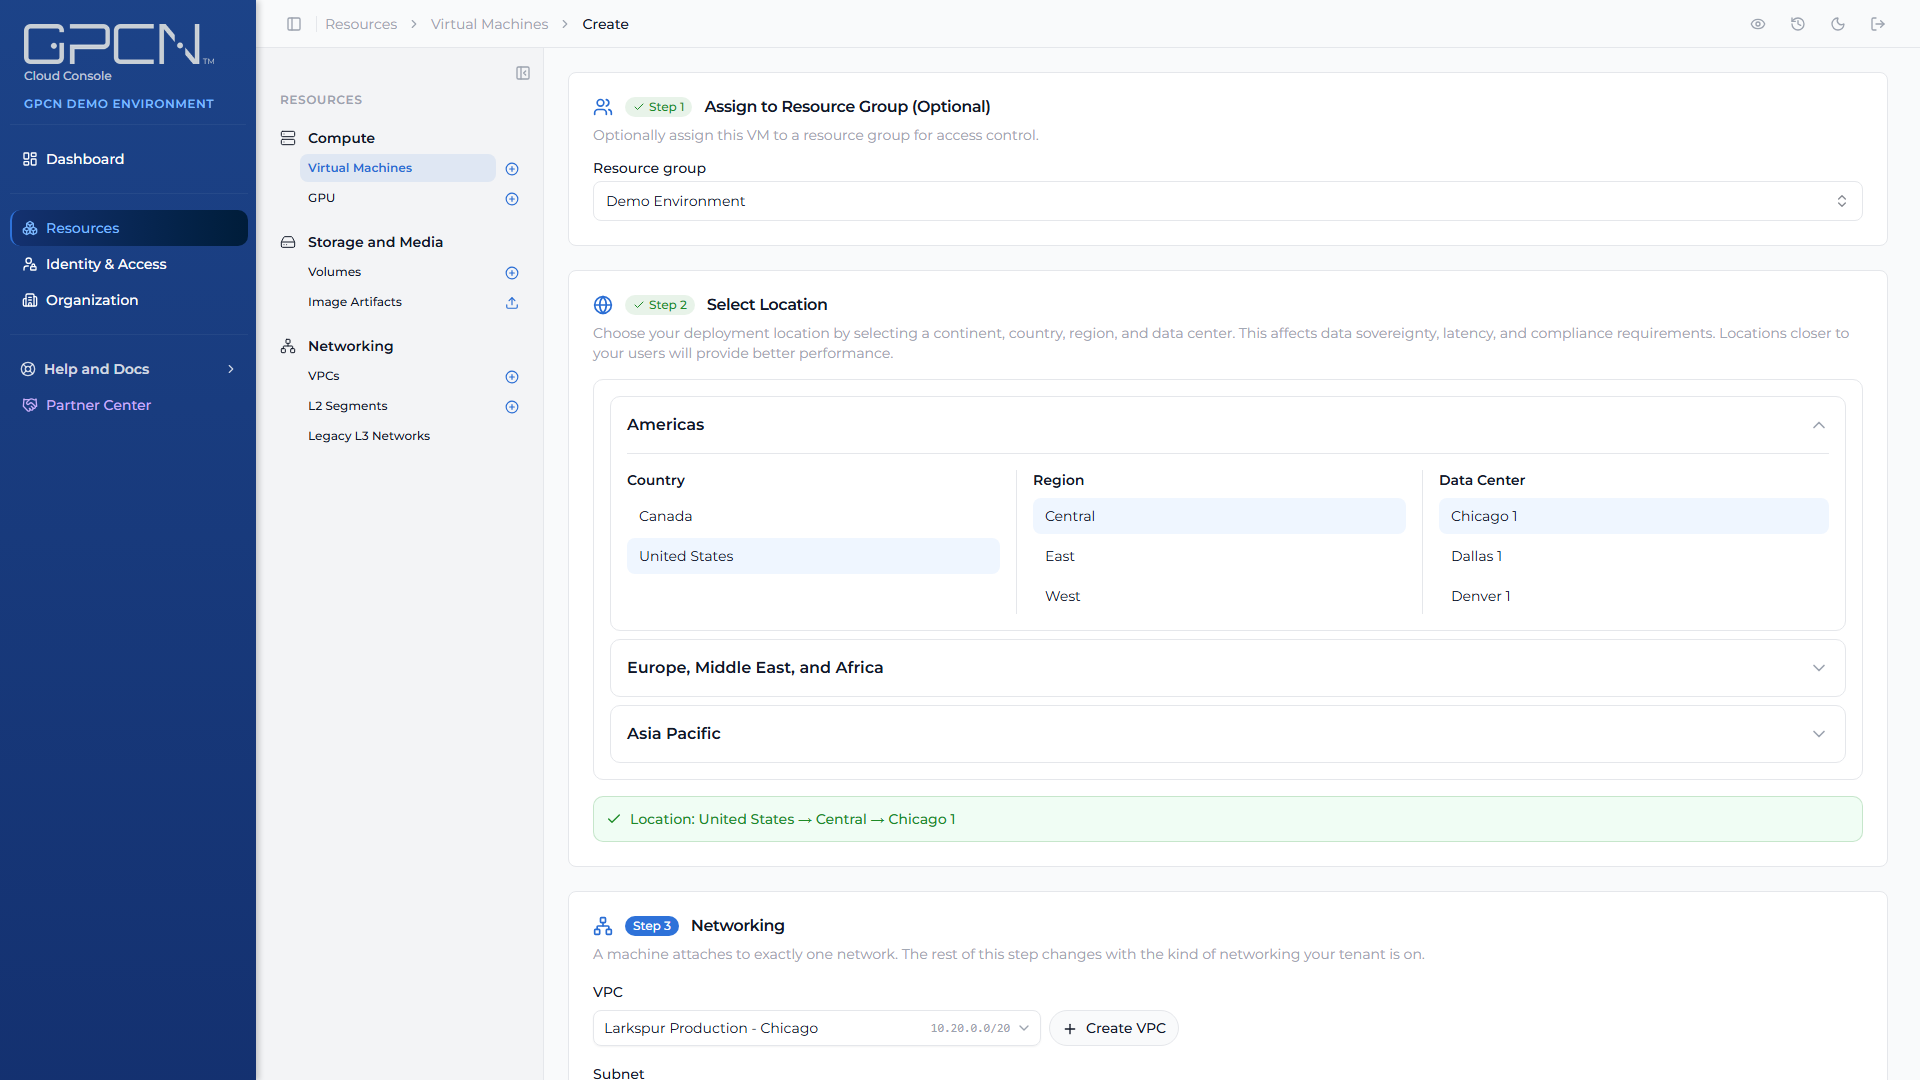Viewport: 1920px width, 1080px height.
Task: Toggle dark mode moon icon
Action: click(1838, 24)
